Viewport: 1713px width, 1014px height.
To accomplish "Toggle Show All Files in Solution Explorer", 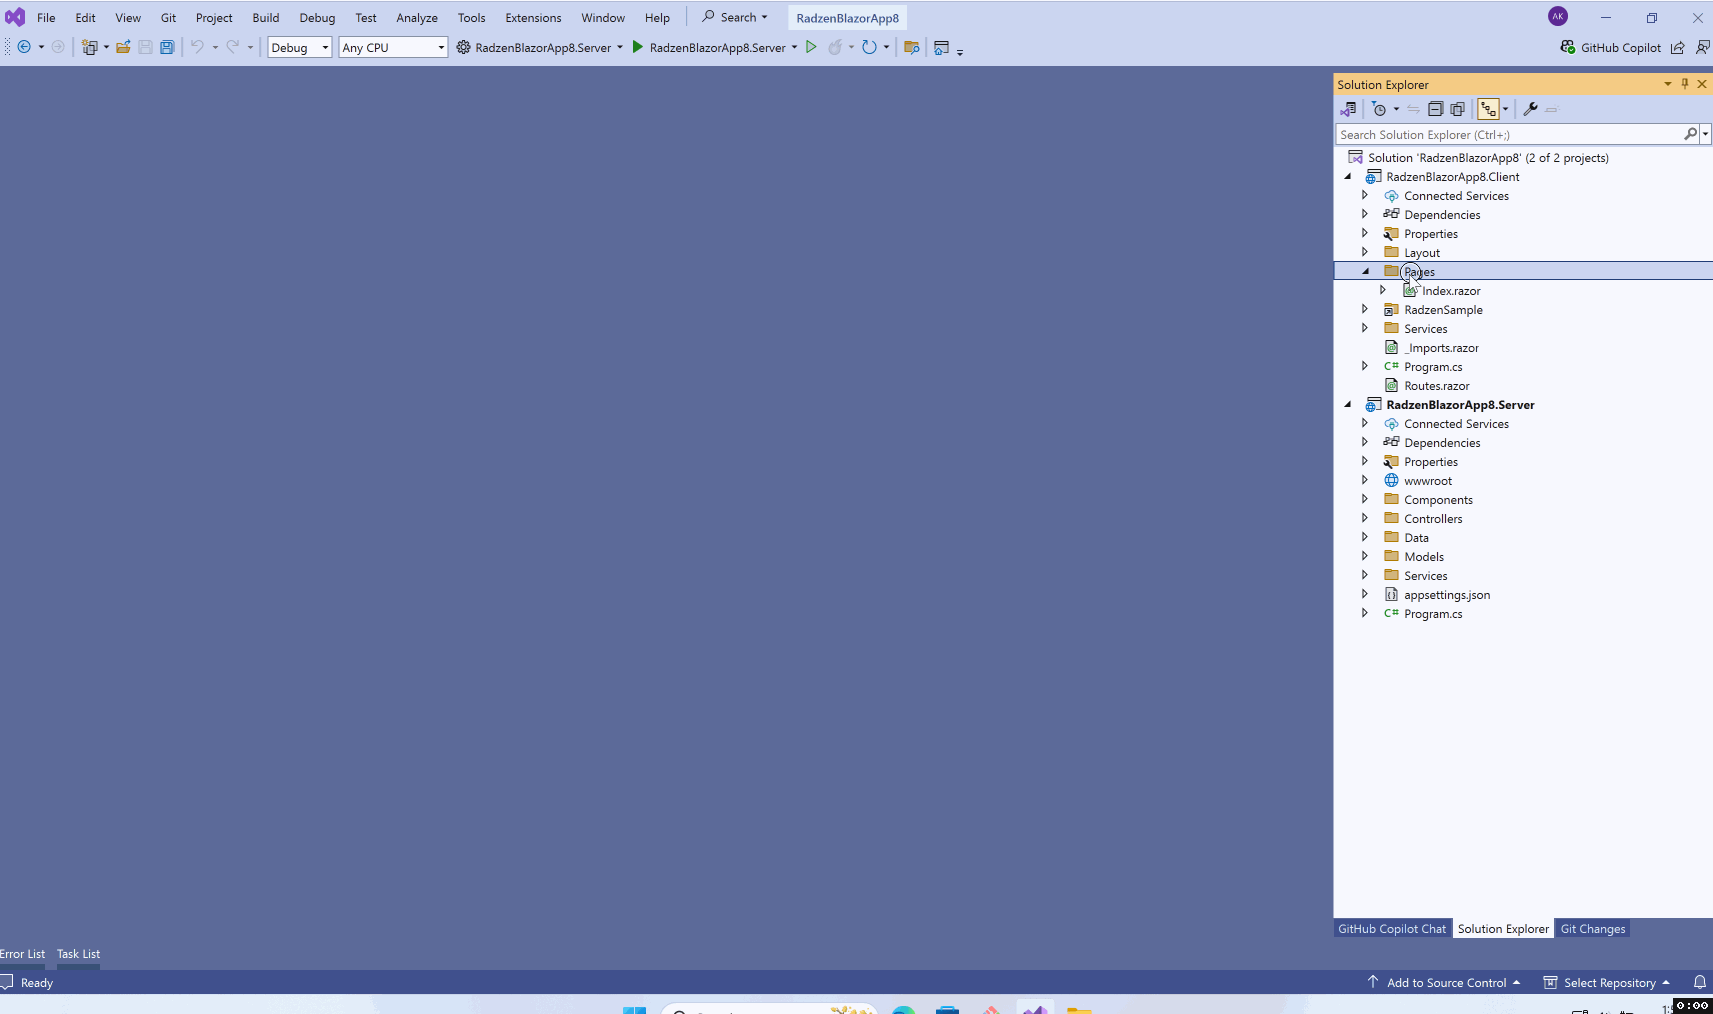I will (x=1457, y=109).
